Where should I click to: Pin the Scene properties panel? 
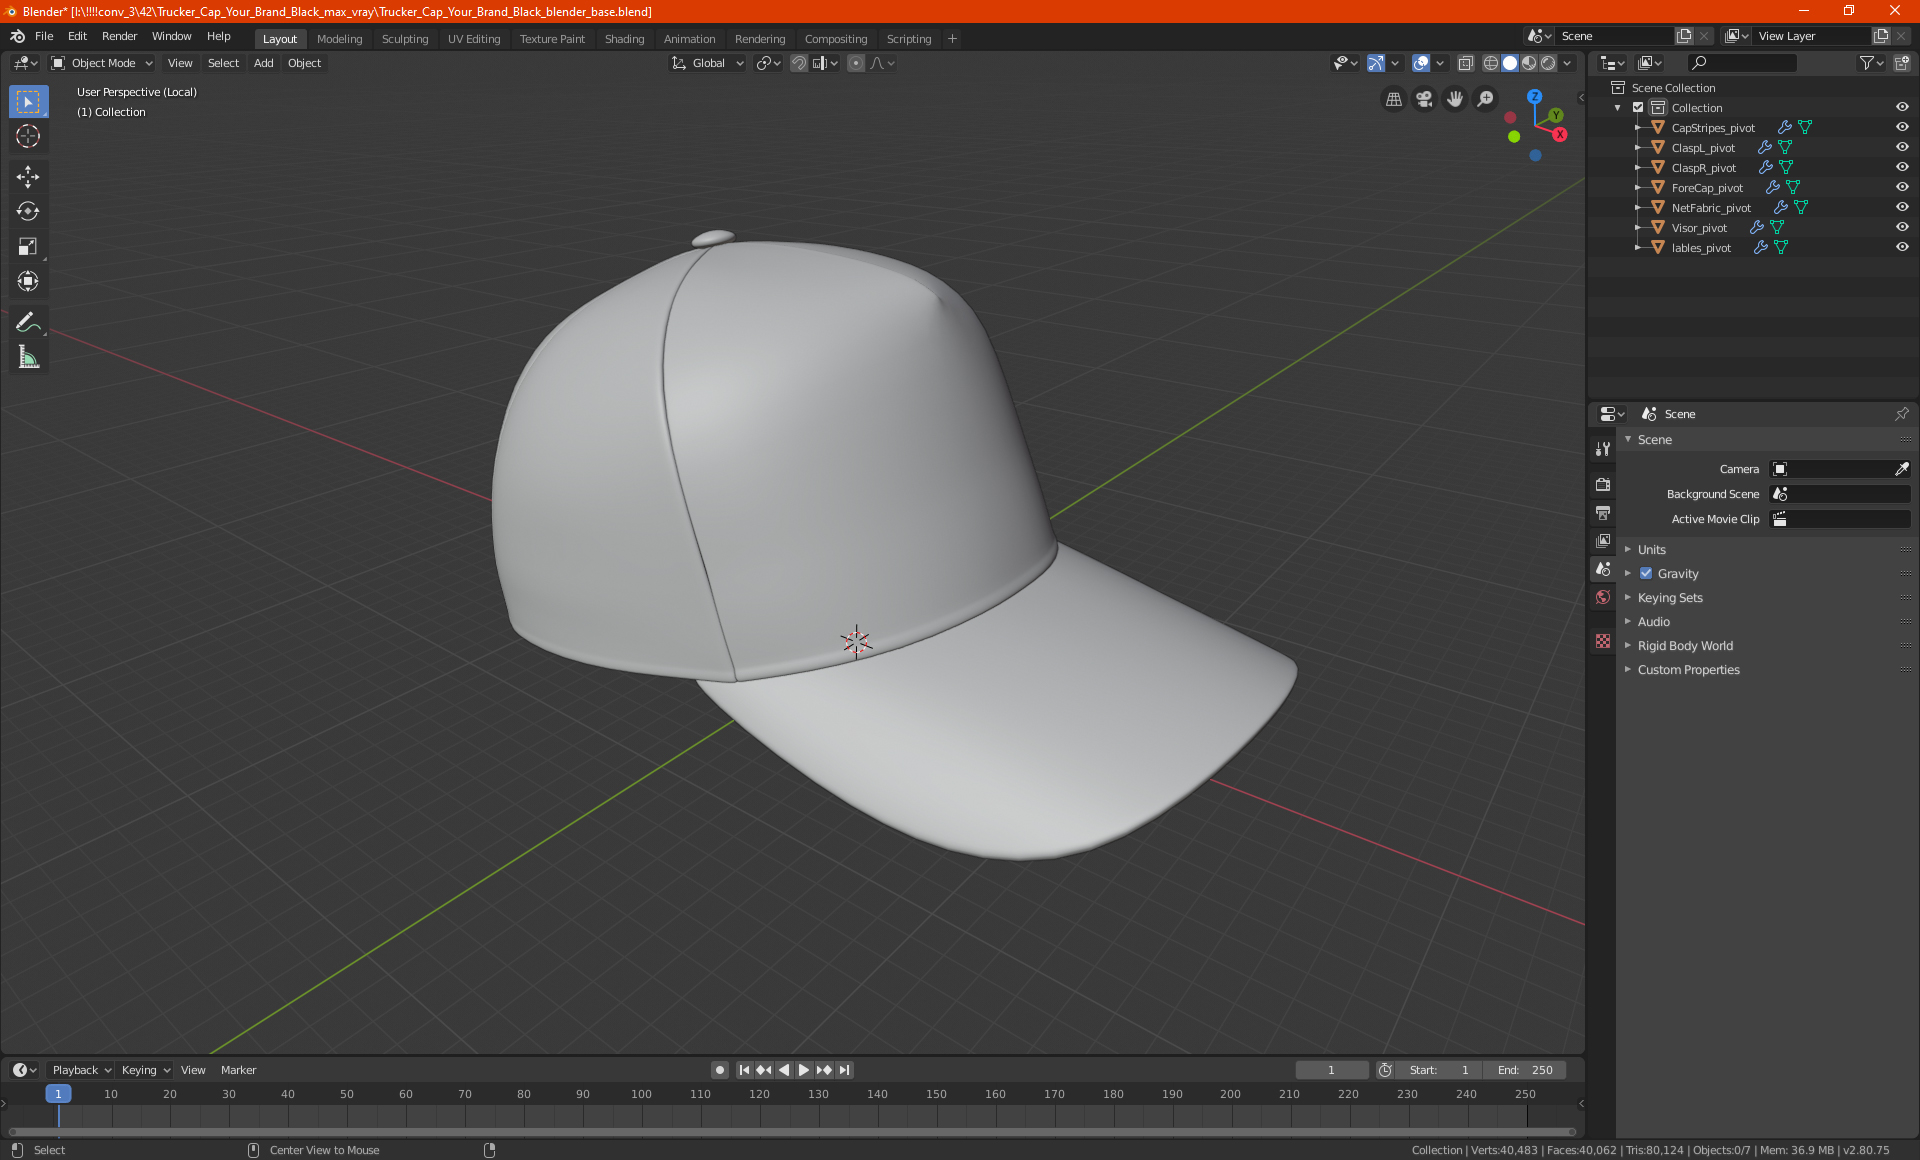(1901, 414)
